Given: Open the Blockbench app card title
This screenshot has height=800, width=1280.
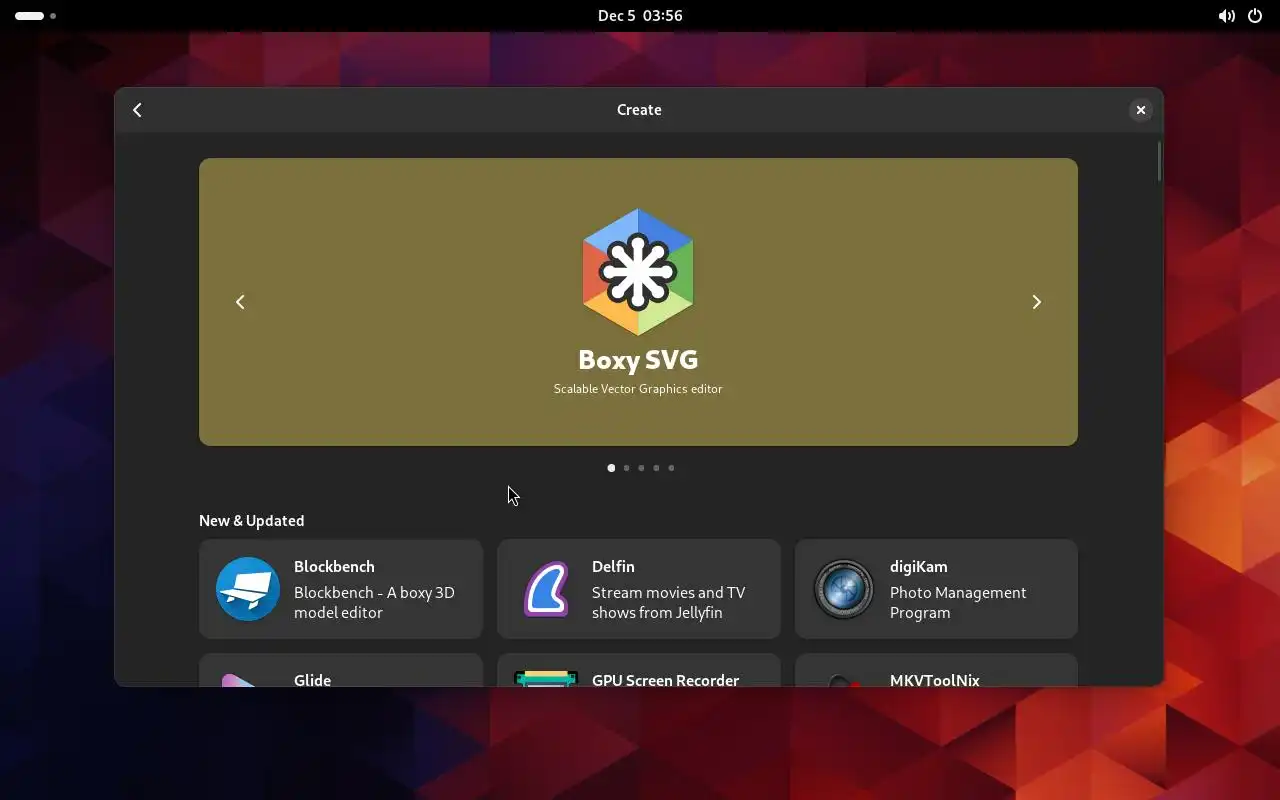Looking at the screenshot, I should tap(334, 566).
